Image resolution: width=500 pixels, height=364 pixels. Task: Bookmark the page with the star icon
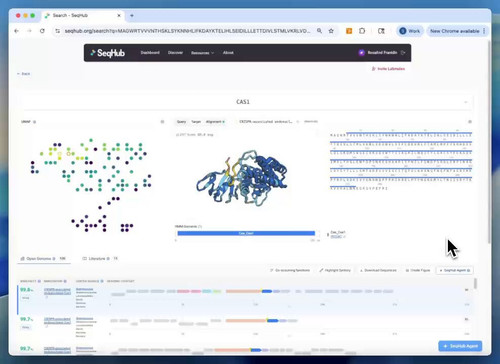point(331,31)
